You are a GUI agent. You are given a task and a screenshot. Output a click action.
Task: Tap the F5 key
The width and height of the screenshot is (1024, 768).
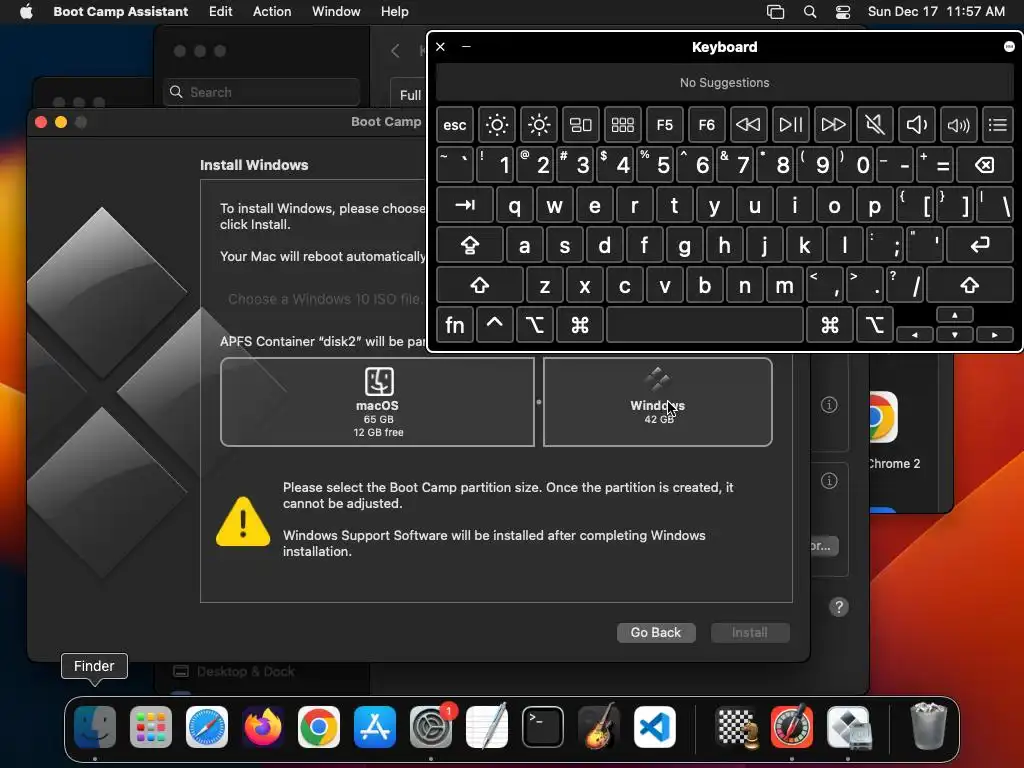tap(664, 125)
